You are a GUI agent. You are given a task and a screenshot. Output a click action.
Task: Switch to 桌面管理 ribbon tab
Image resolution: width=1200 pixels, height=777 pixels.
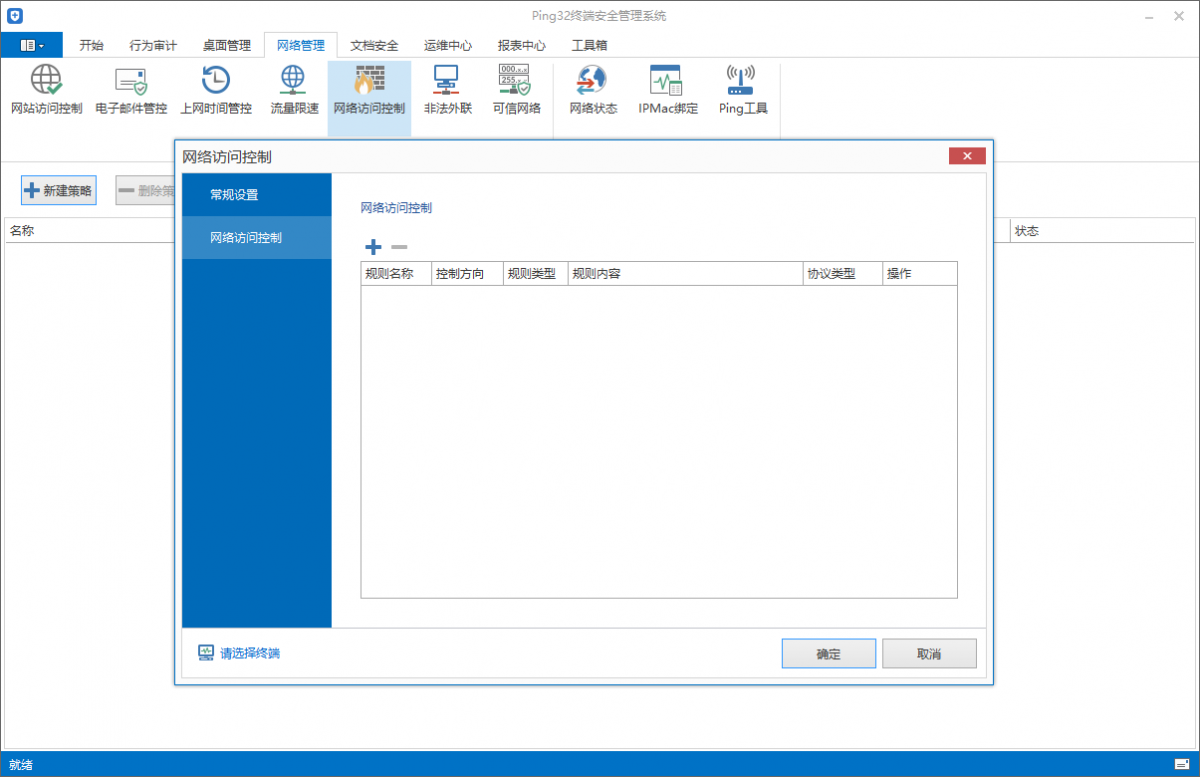point(227,45)
